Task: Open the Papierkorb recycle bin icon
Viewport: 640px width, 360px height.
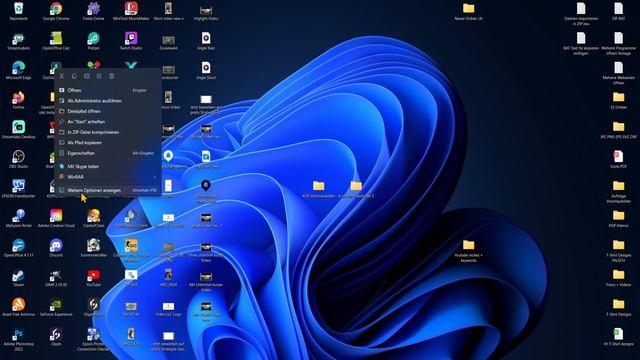Action: tap(18, 11)
